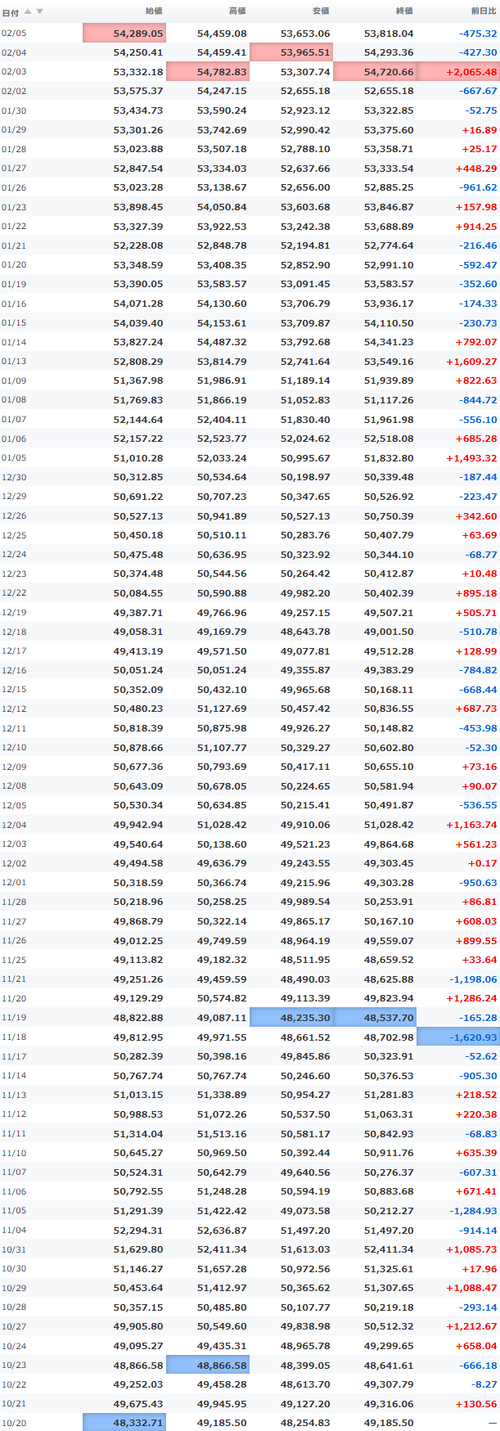
Task: Select the highlighted change +2,065.48
Action: coord(458,71)
